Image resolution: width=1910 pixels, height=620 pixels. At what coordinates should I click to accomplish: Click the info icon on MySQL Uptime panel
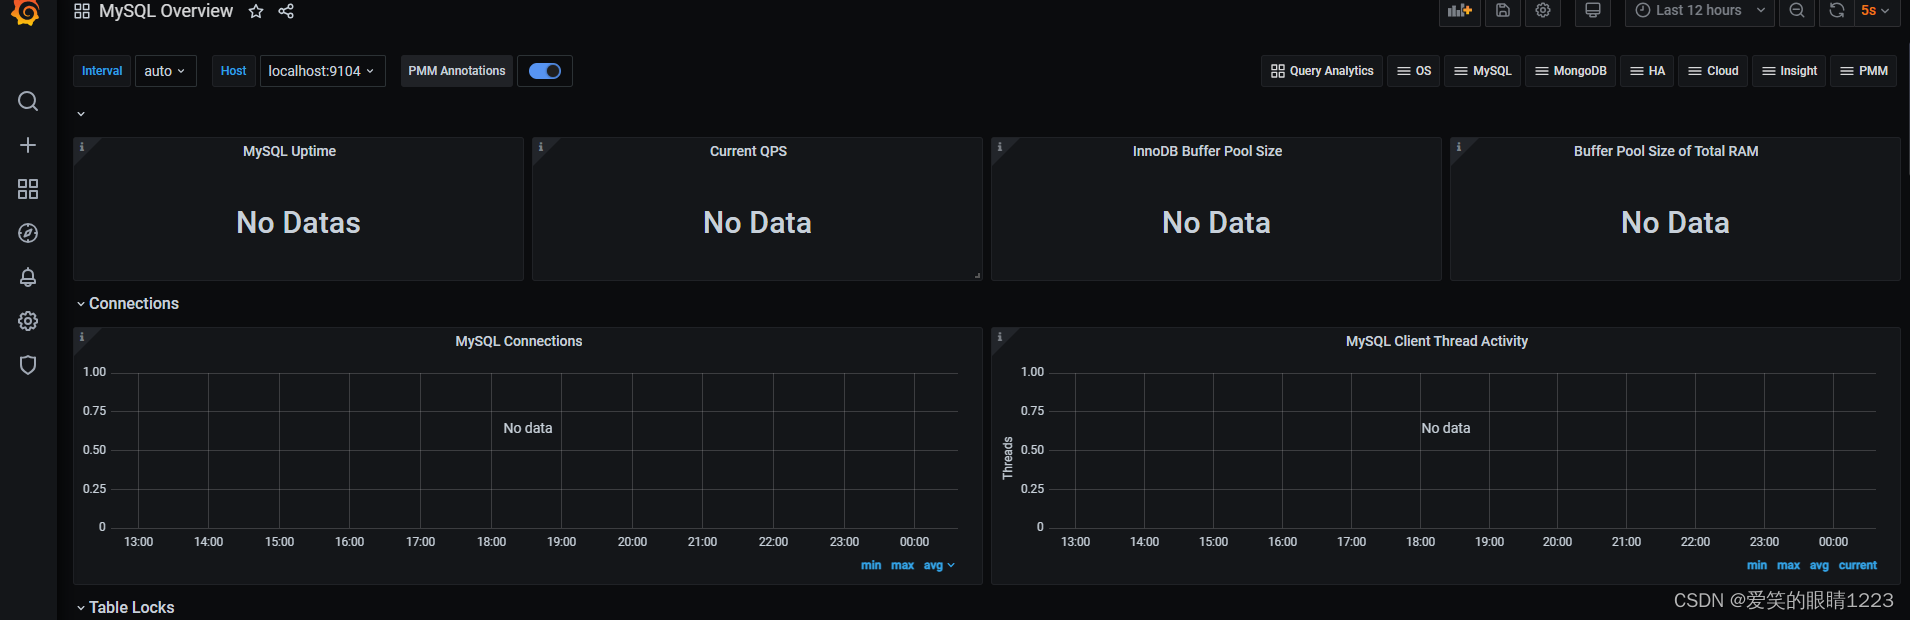coord(82,147)
